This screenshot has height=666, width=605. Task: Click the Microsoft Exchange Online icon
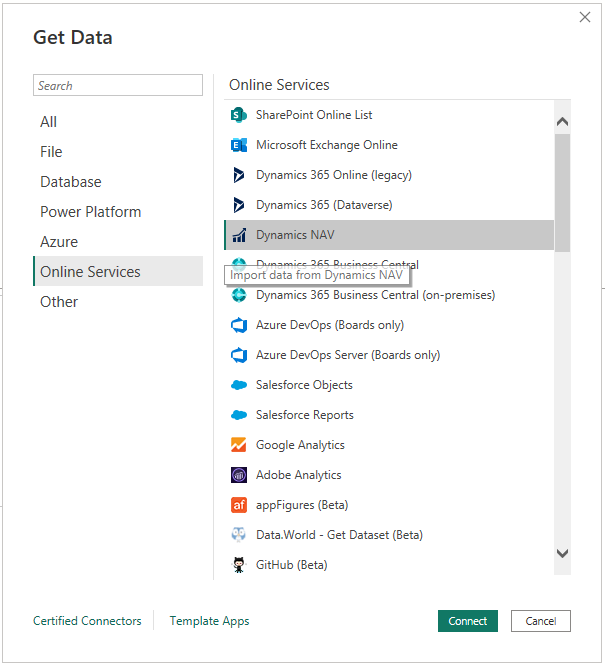tap(239, 145)
